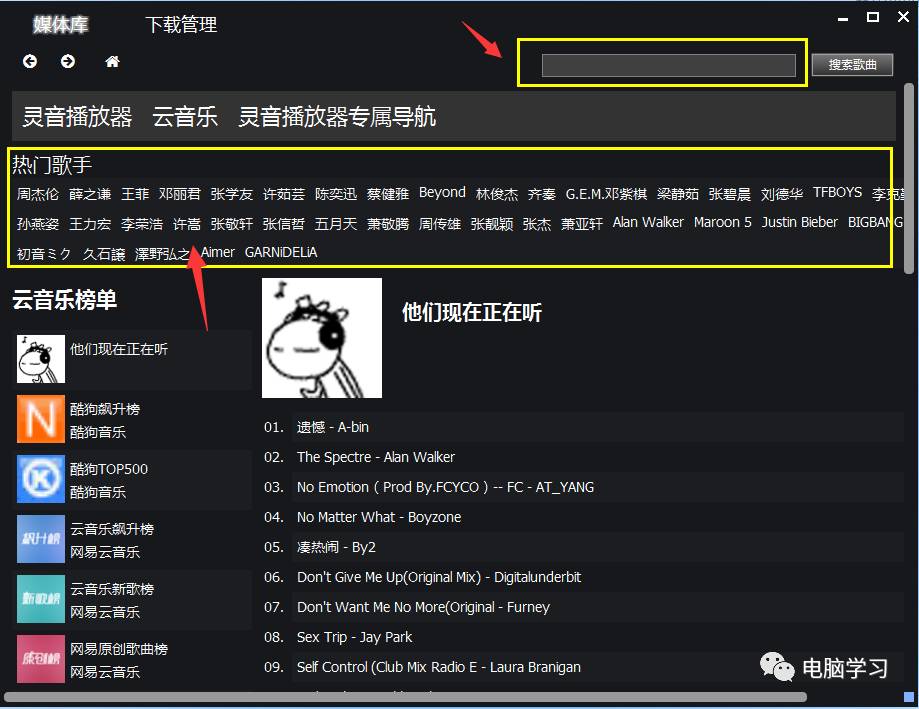Open the 云音乐 navigation link
The height and width of the screenshot is (709, 919).
[x=185, y=116]
